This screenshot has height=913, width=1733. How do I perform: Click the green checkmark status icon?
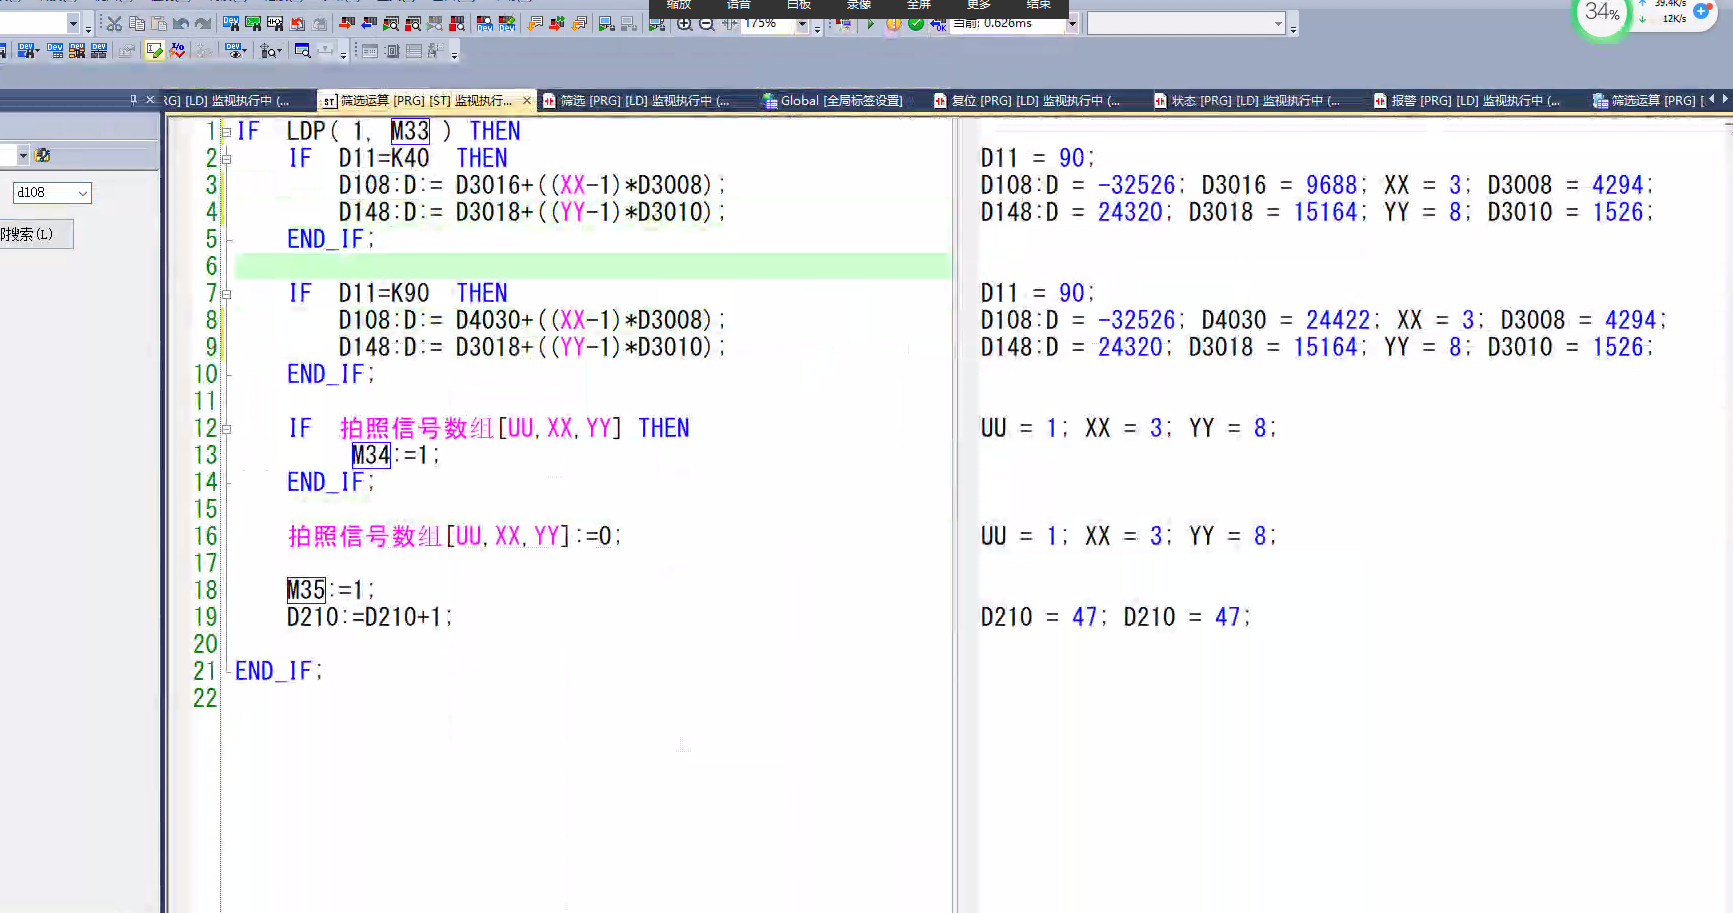coord(916,24)
